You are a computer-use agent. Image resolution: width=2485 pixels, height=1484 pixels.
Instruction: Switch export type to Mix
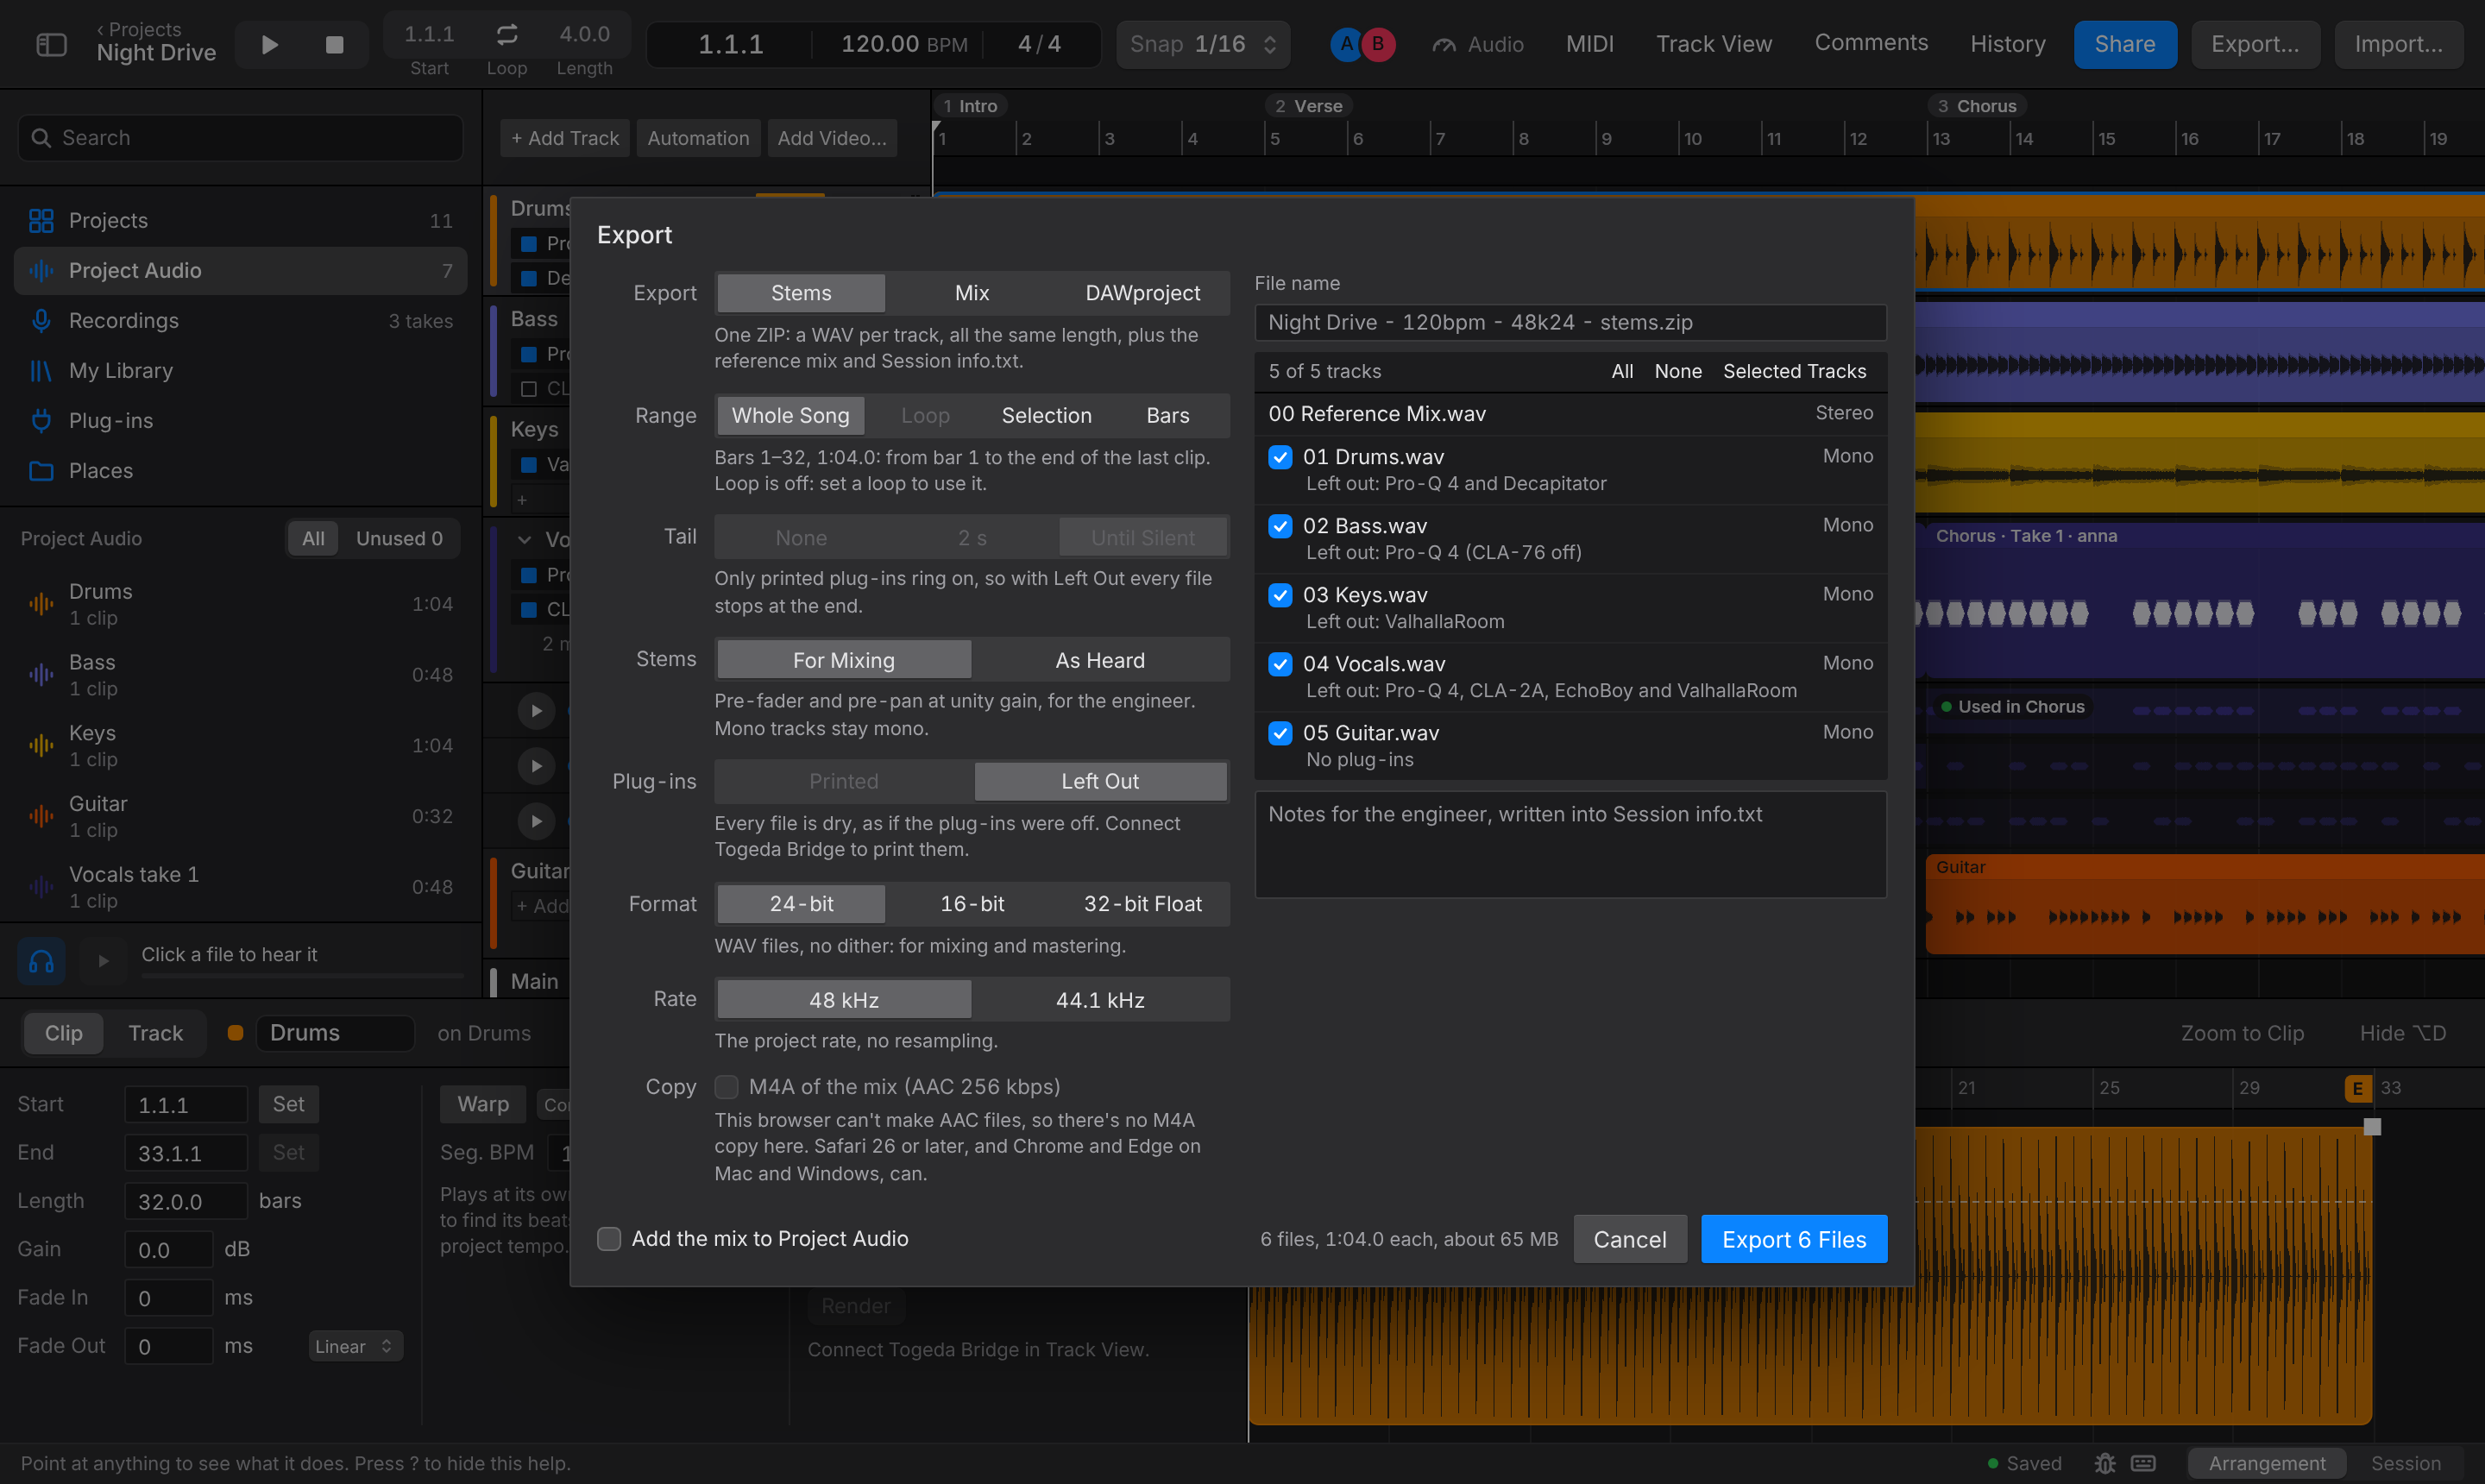[972, 293]
